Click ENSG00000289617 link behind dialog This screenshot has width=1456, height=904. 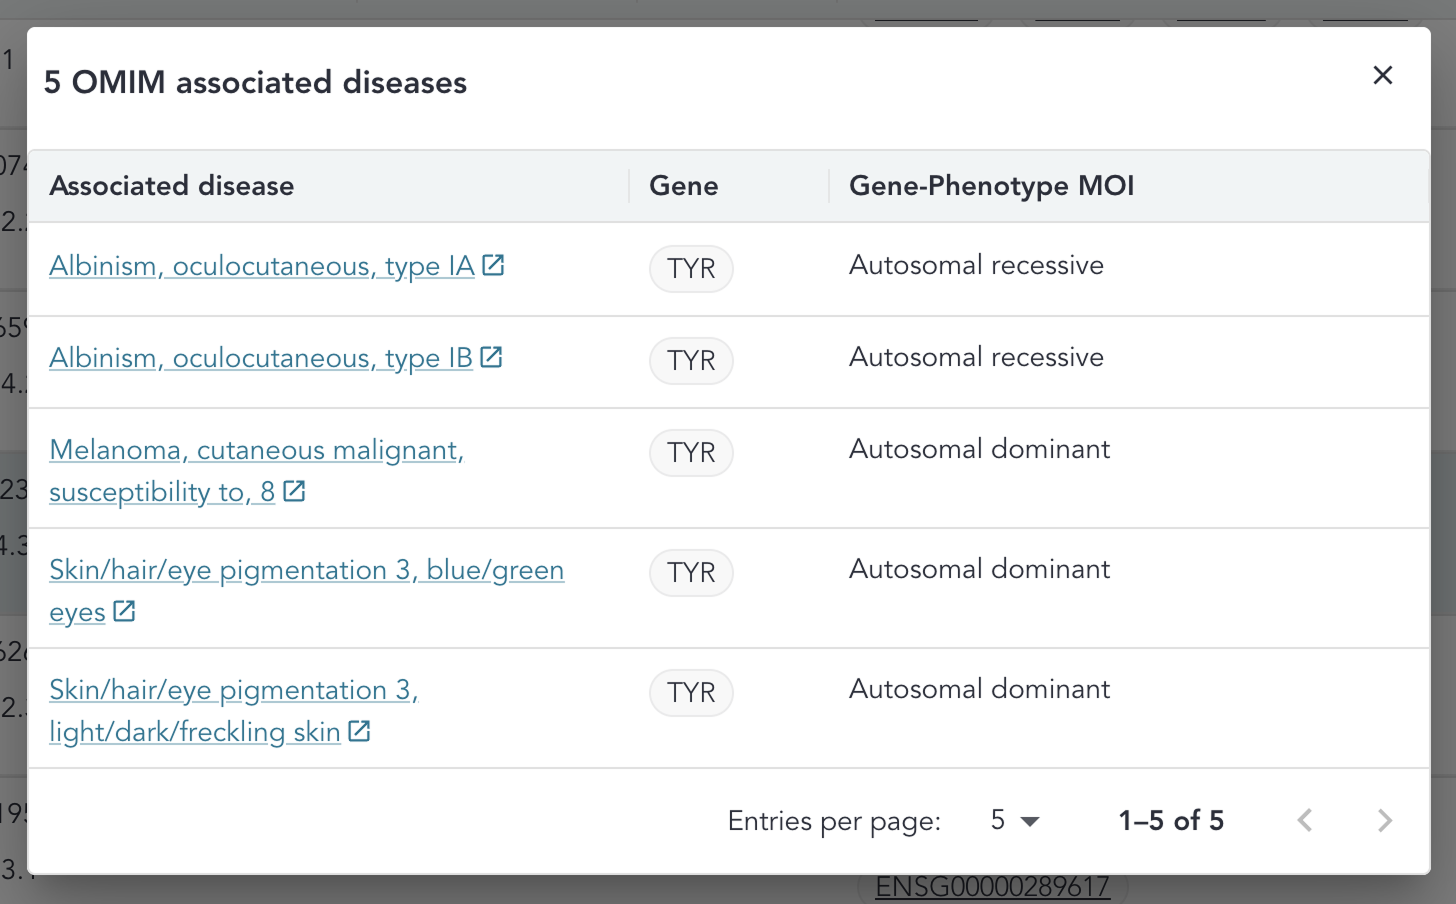[x=991, y=888]
